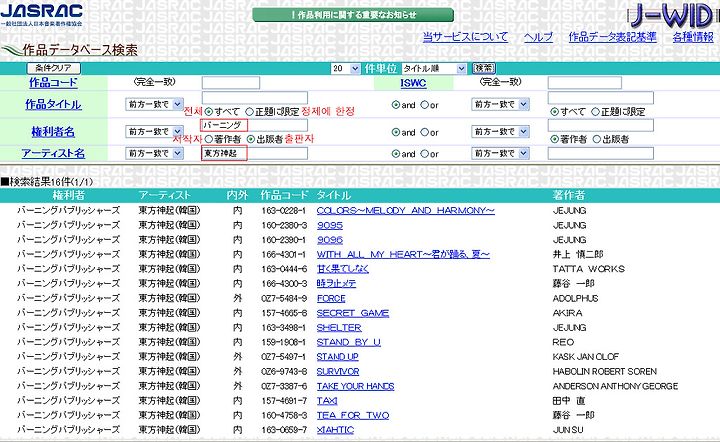Focus the second artist name input field
Screen dimensions: 720x442
click(x=601, y=153)
